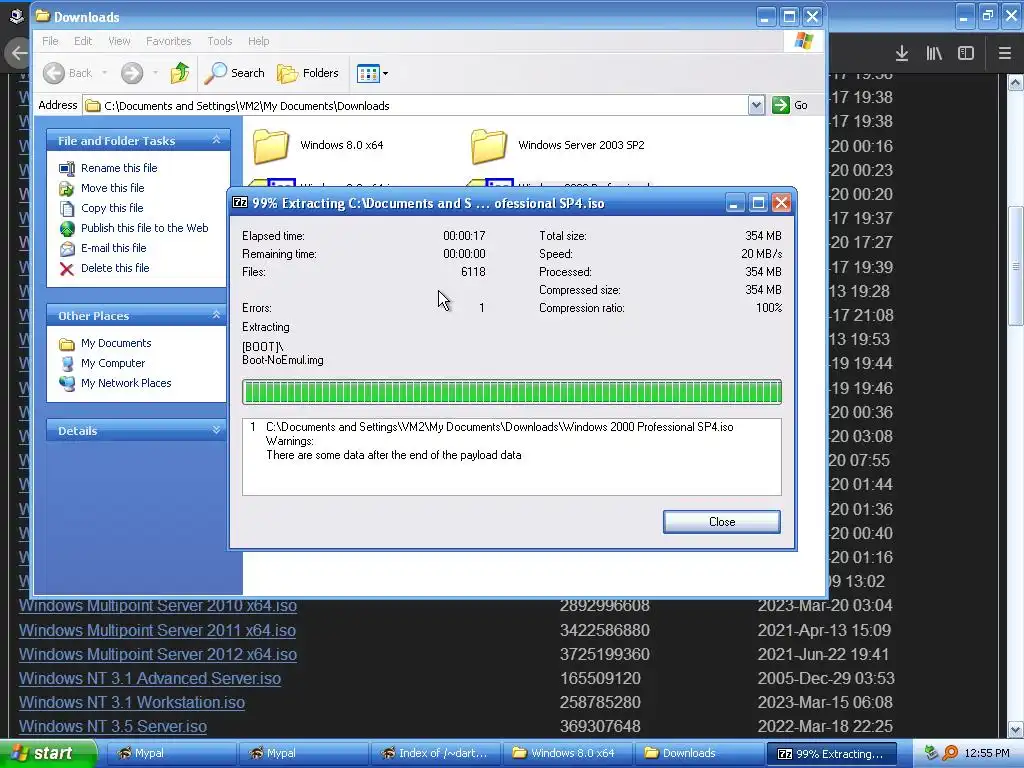Open browser Library icon
Image resolution: width=1024 pixels, height=768 pixels.
point(934,54)
